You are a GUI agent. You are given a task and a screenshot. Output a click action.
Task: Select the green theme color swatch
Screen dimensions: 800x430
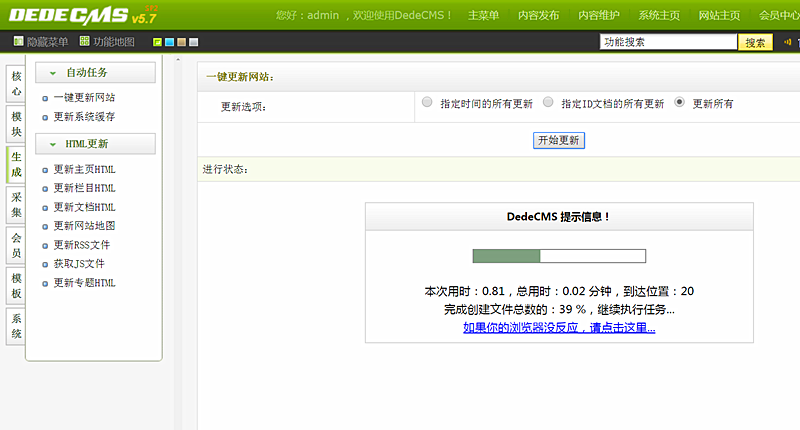tap(157, 42)
